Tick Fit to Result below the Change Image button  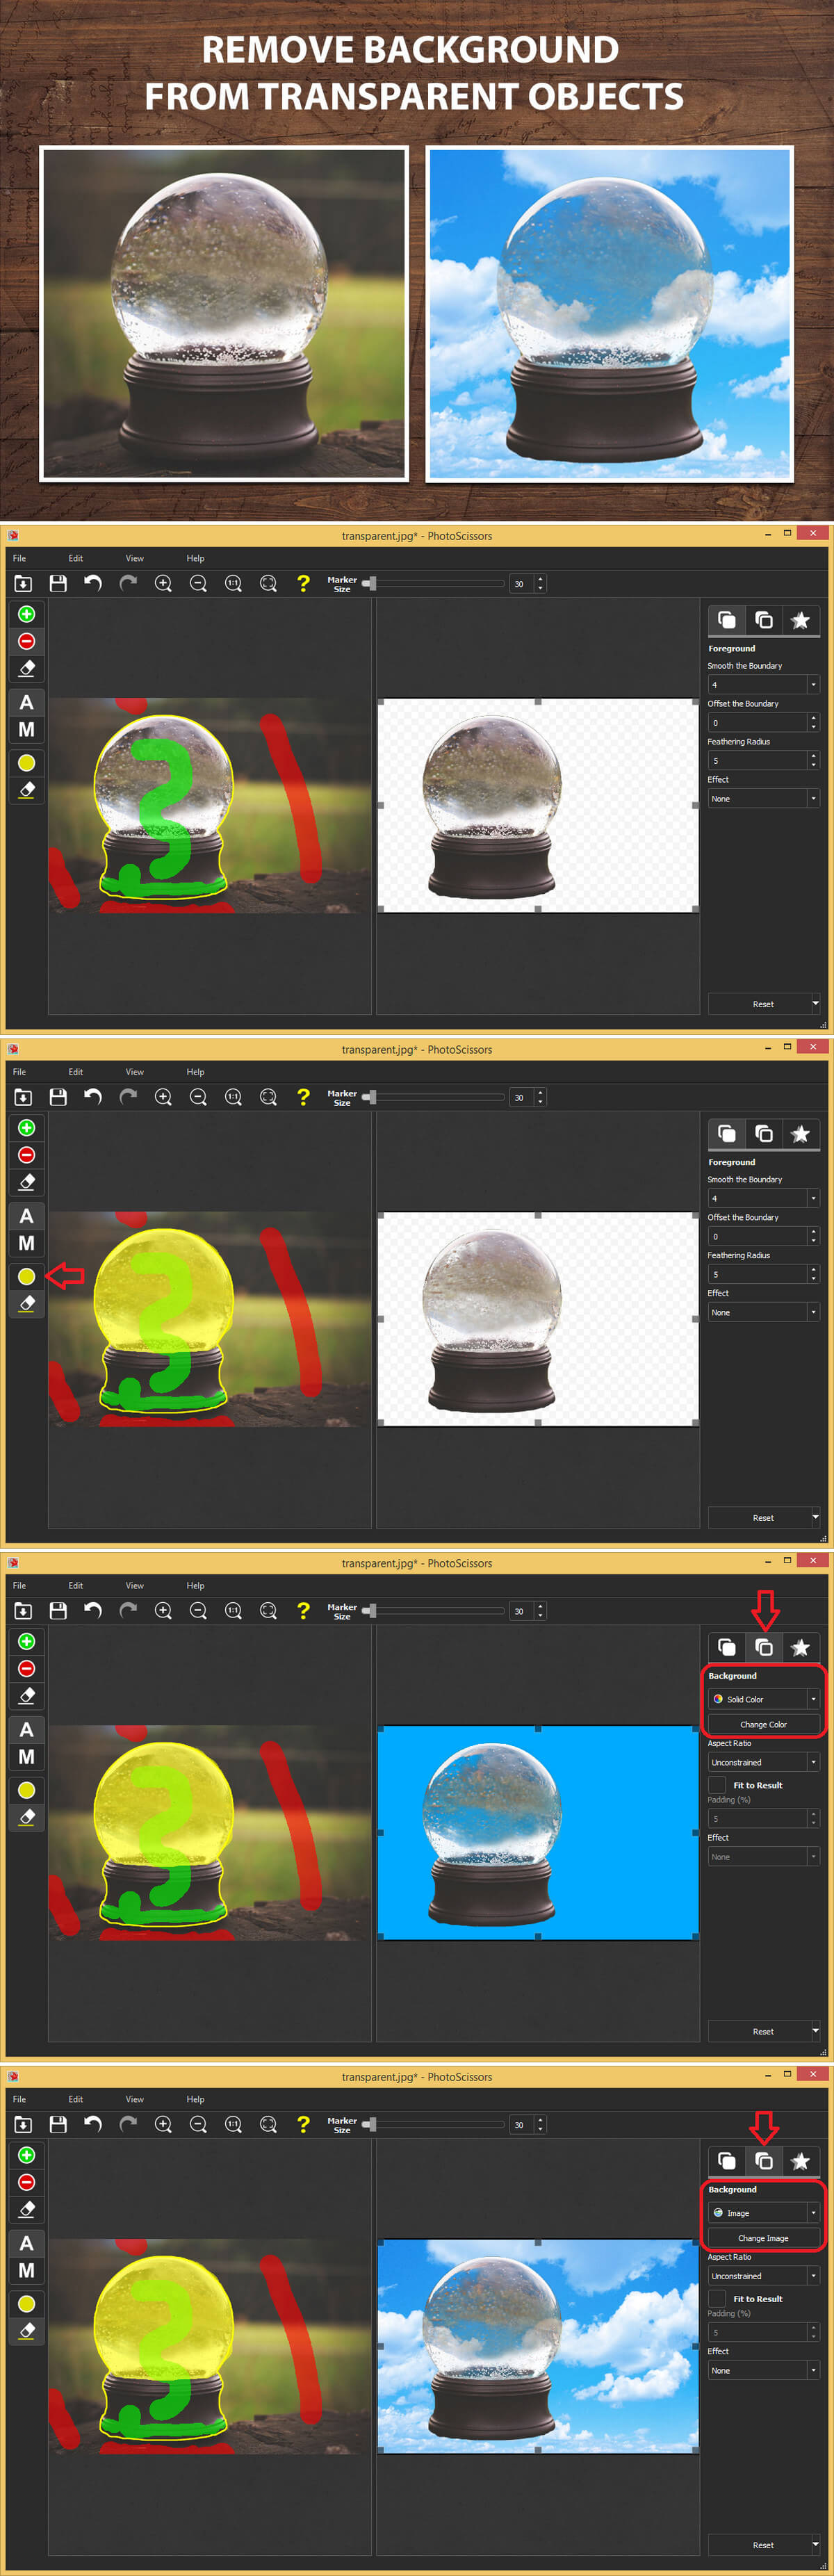coord(717,2299)
